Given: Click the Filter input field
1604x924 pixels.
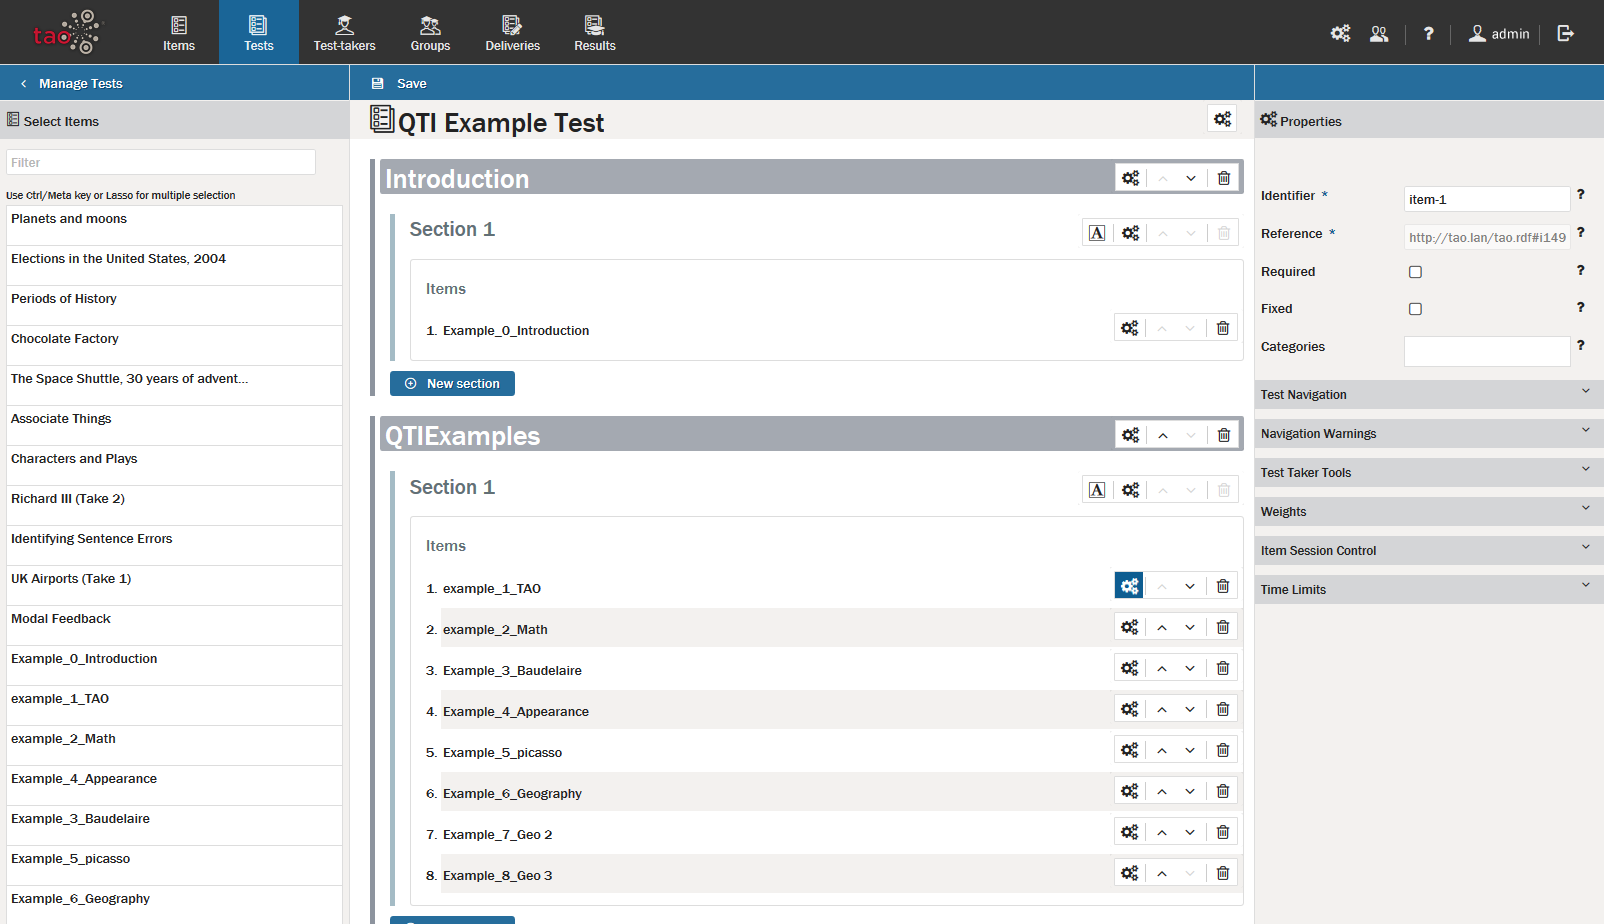Looking at the screenshot, I should point(161,162).
